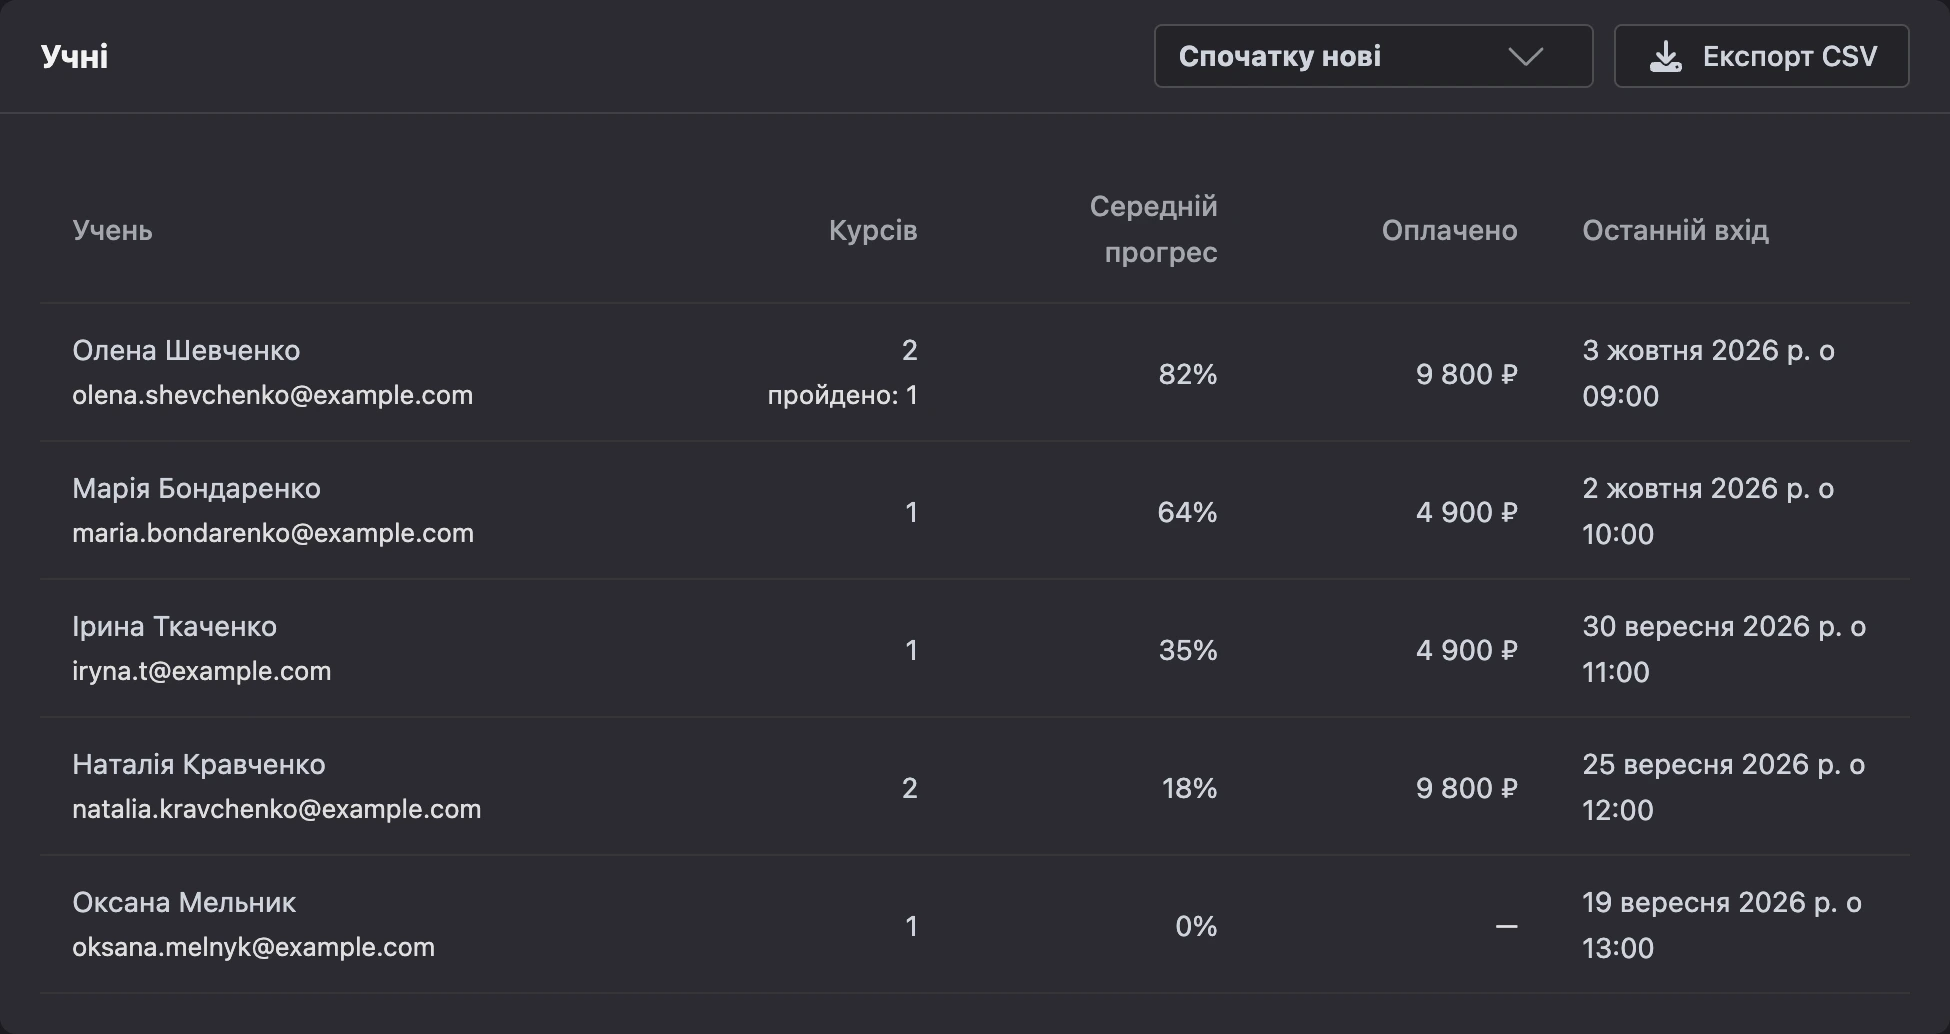The height and width of the screenshot is (1034, 1950).
Task: Click the download icon in Експорт CSV
Action: tap(1665, 57)
